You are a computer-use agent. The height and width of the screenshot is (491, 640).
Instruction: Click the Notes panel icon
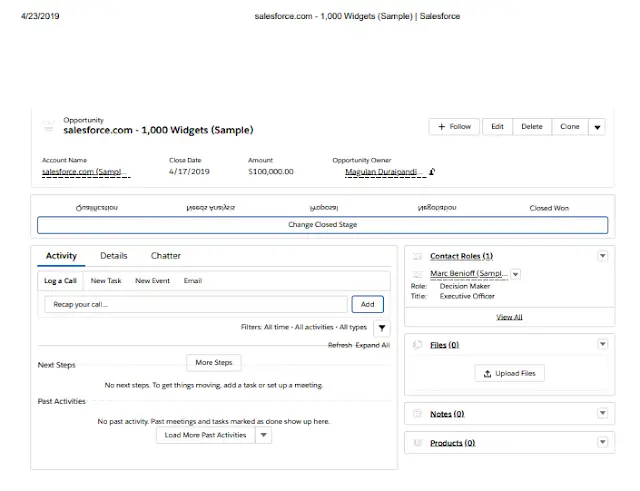[x=417, y=413]
